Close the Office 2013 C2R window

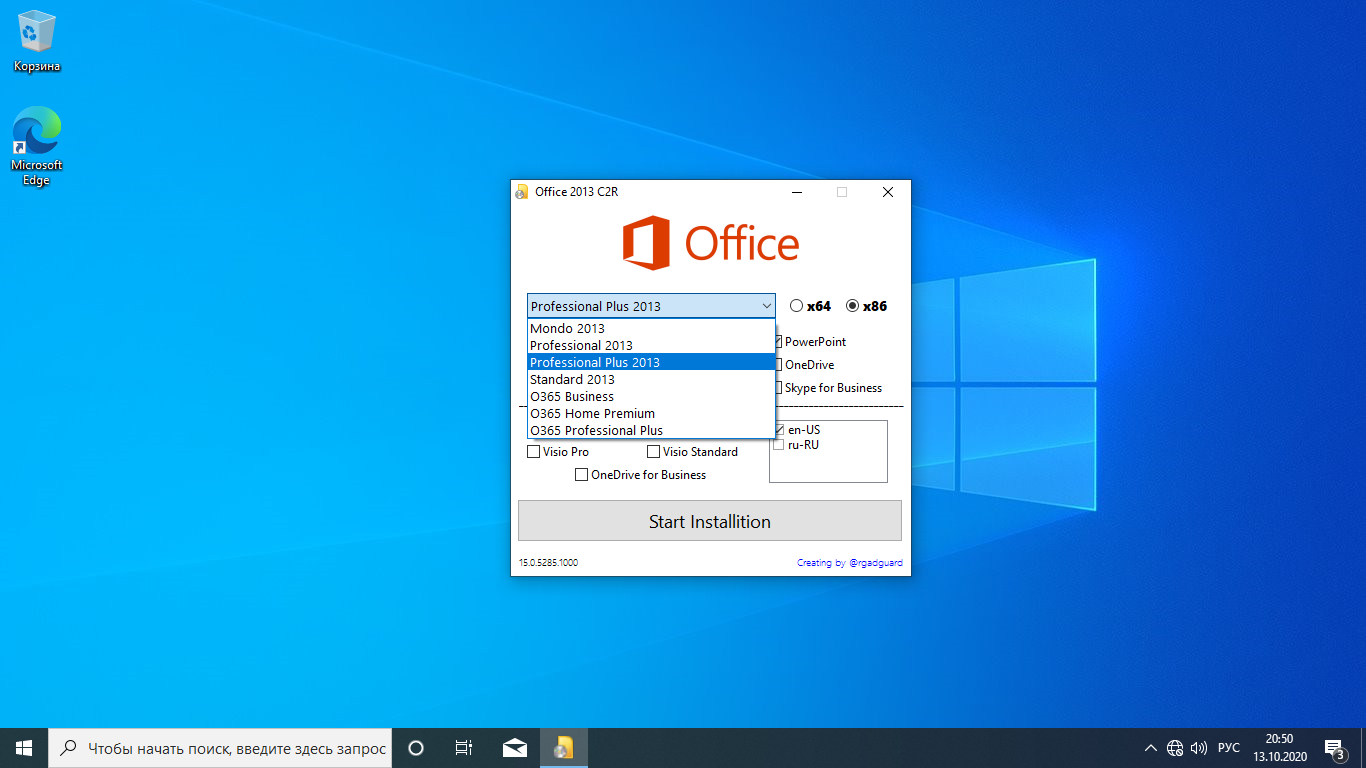(x=888, y=192)
